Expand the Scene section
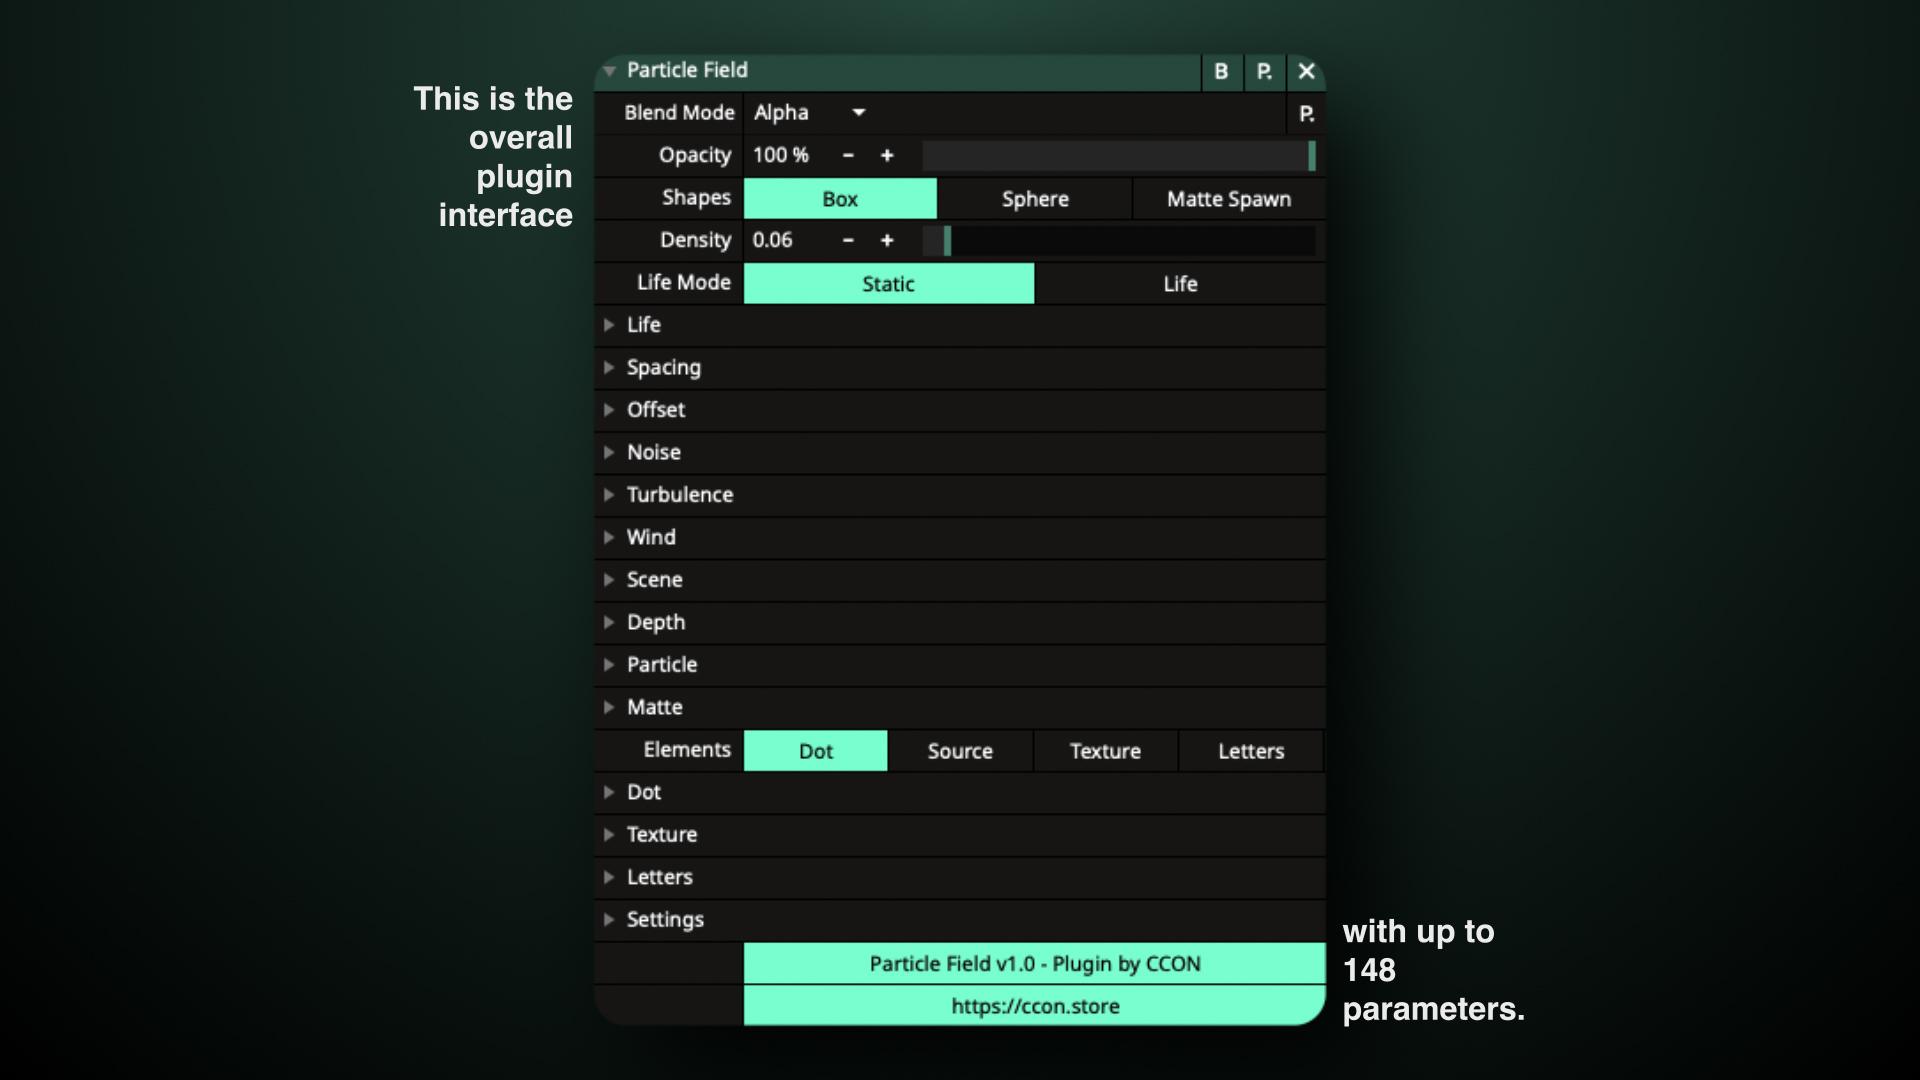Screen dimensions: 1920x1080 point(960,580)
